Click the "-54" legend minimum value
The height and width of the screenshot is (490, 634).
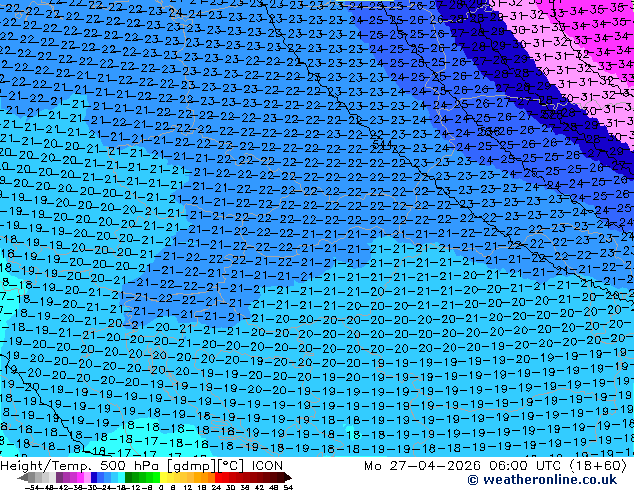[32, 487]
